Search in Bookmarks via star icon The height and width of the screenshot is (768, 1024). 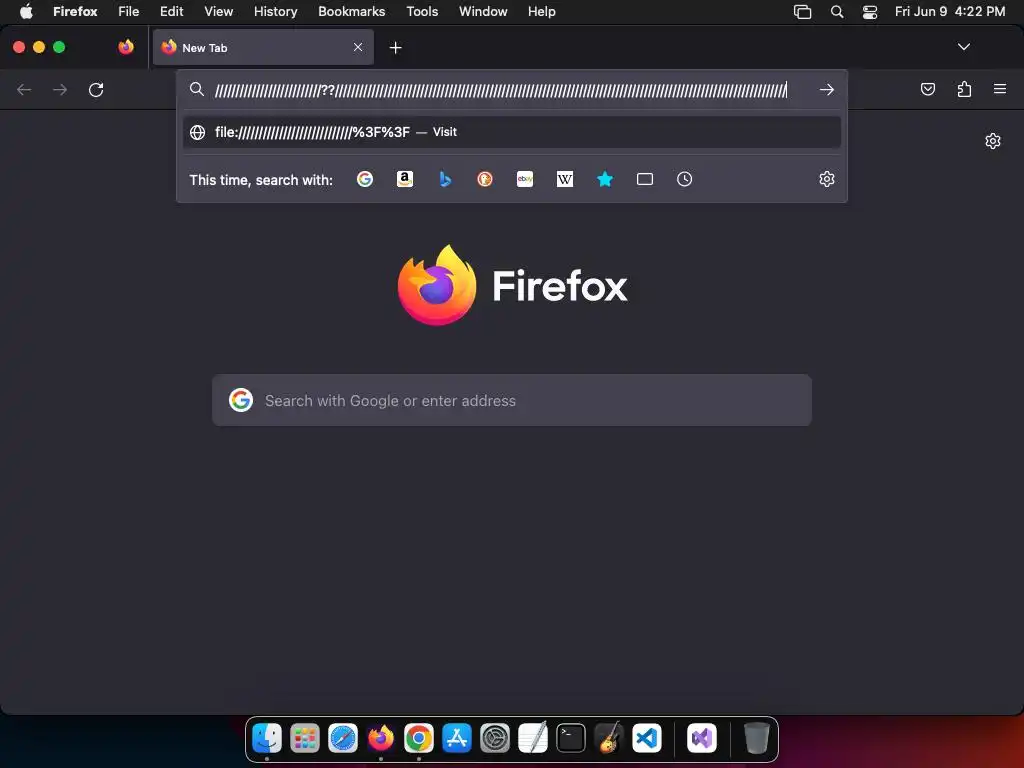click(x=605, y=179)
